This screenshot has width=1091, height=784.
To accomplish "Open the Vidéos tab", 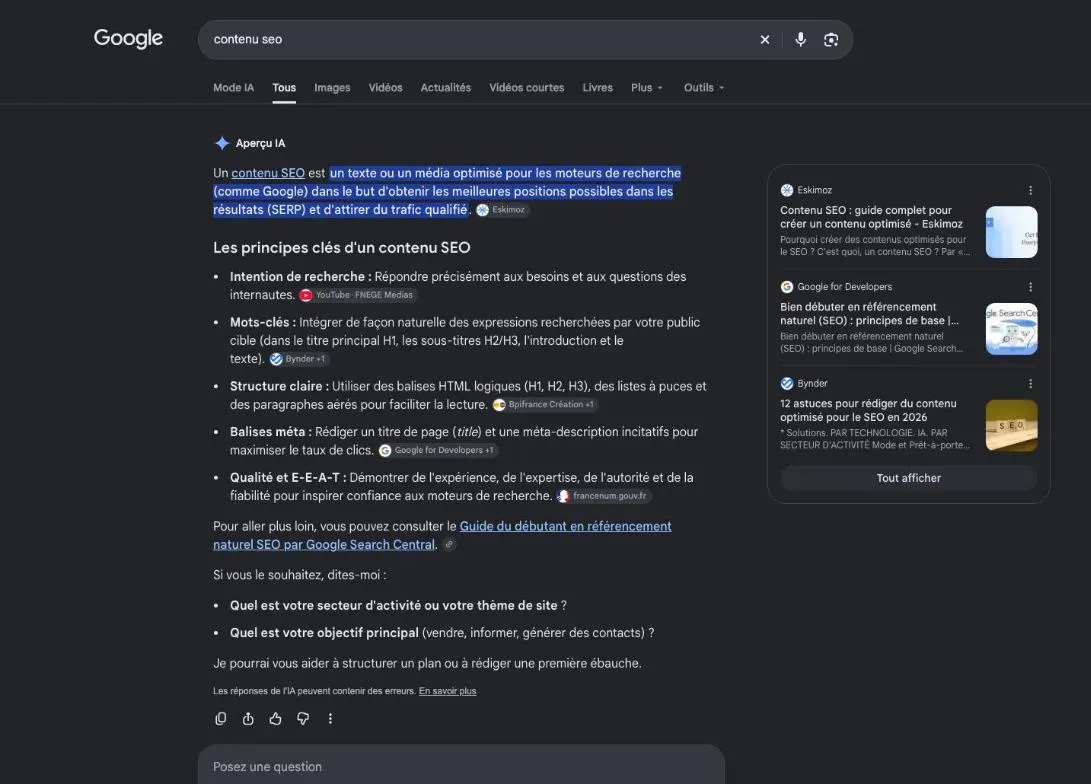I will (x=385, y=88).
